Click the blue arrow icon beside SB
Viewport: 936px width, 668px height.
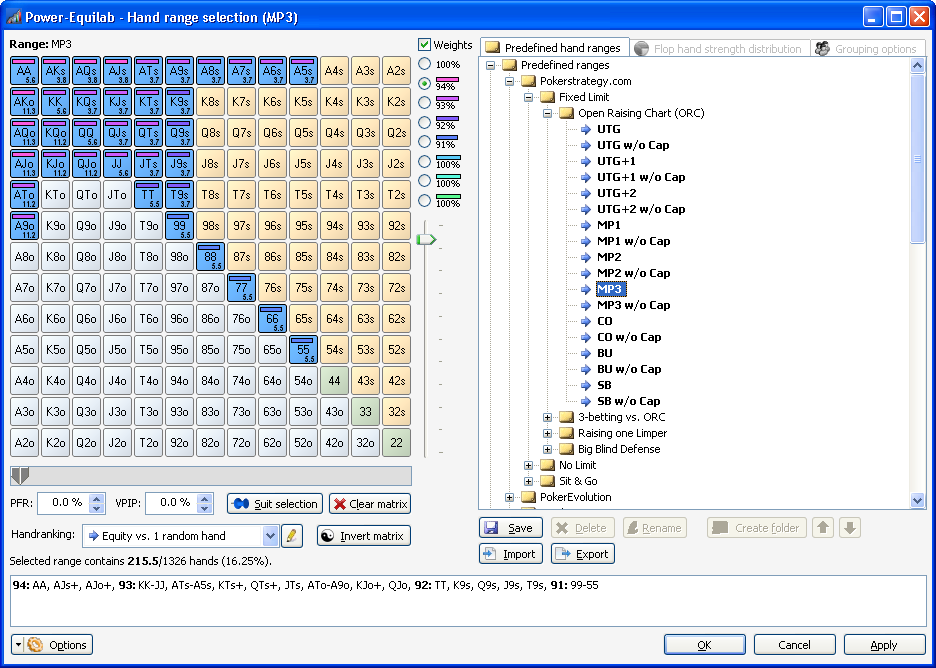(x=586, y=385)
